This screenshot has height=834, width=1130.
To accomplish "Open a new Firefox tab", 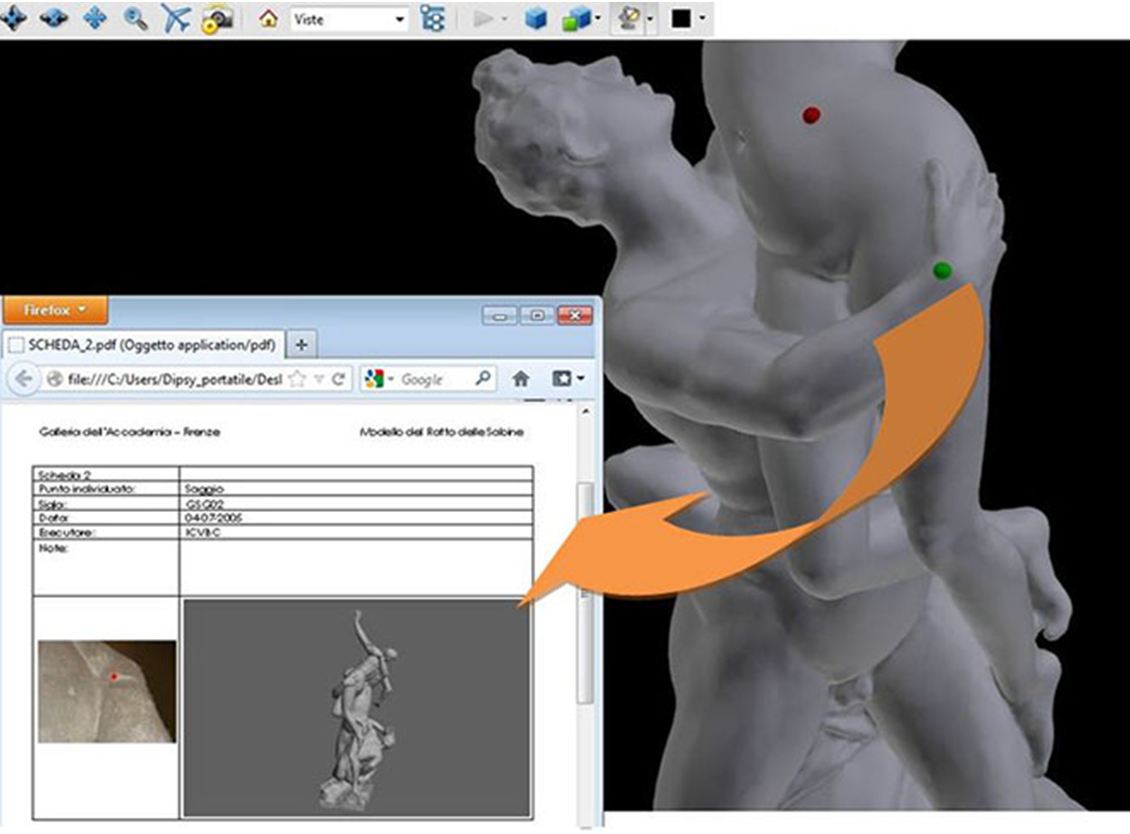I will pos(302,344).
